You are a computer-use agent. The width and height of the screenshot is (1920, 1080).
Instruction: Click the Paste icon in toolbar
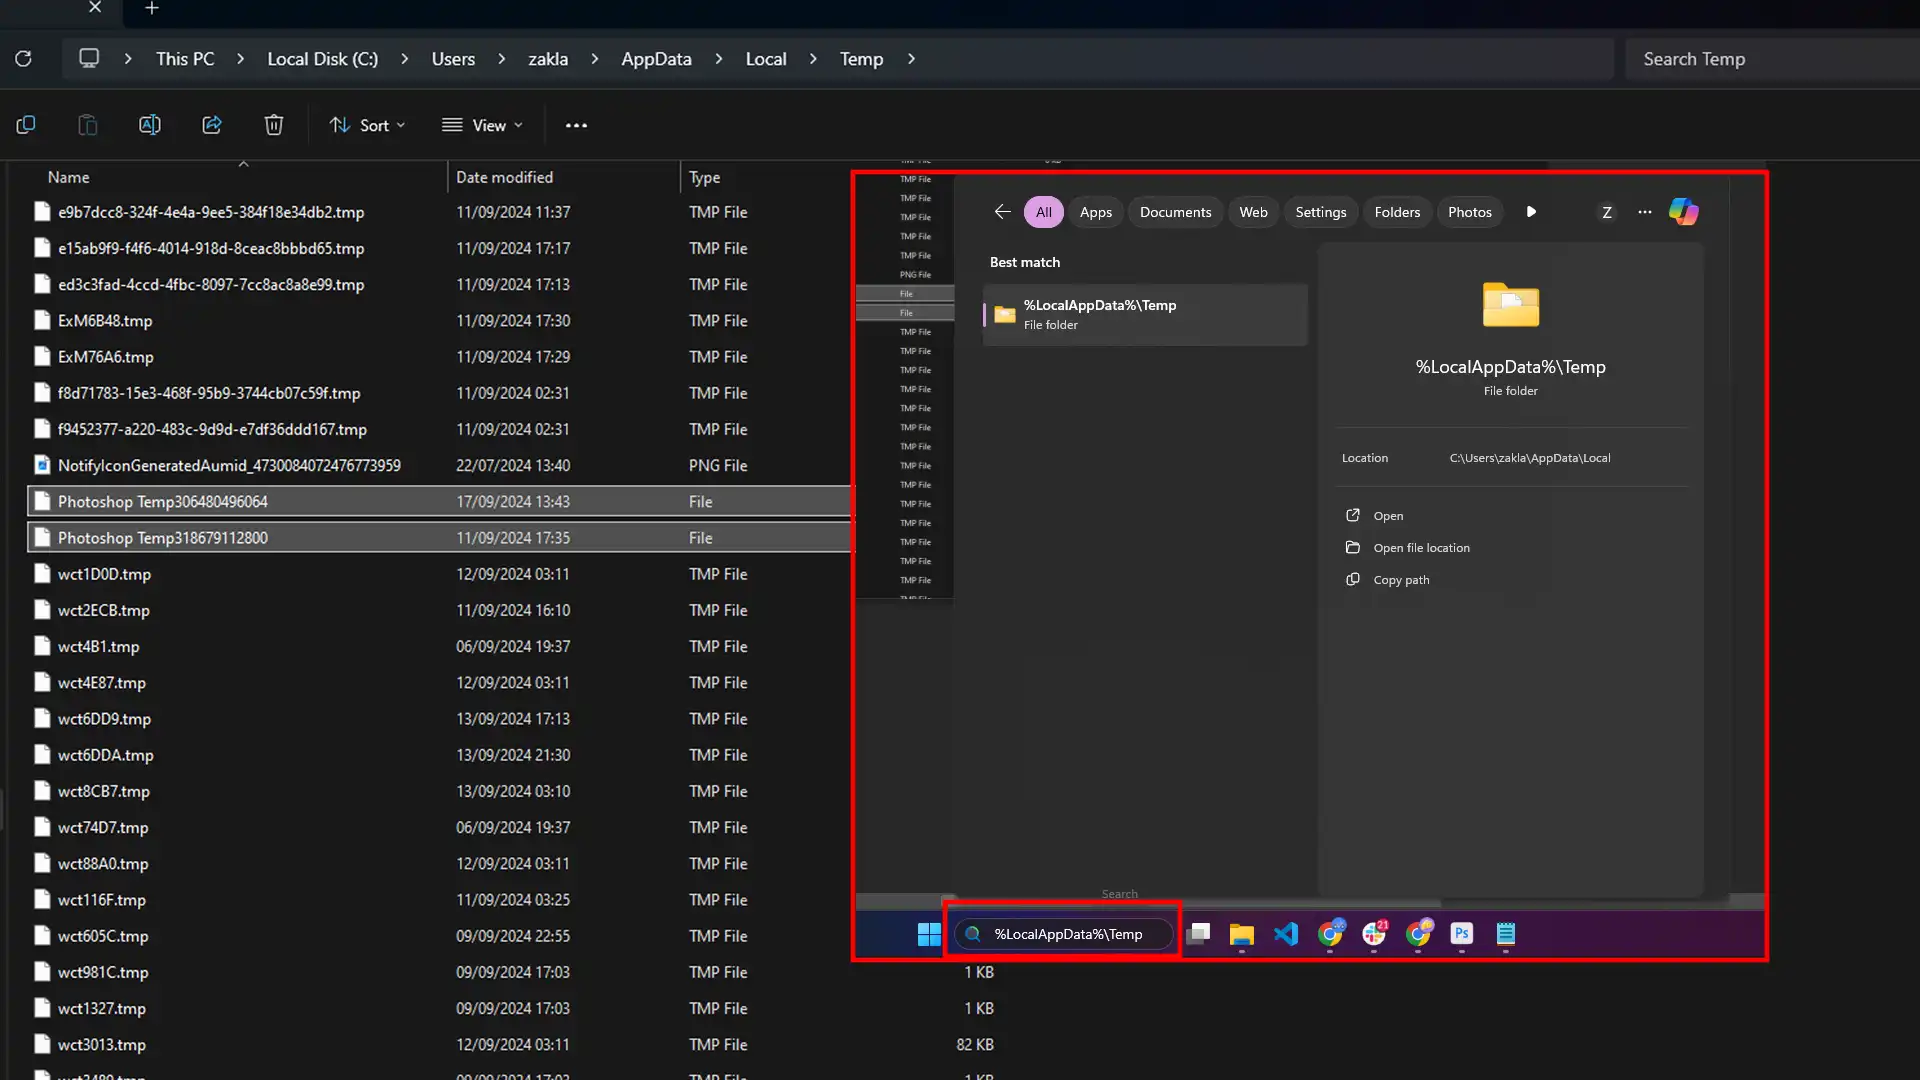tap(88, 125)
